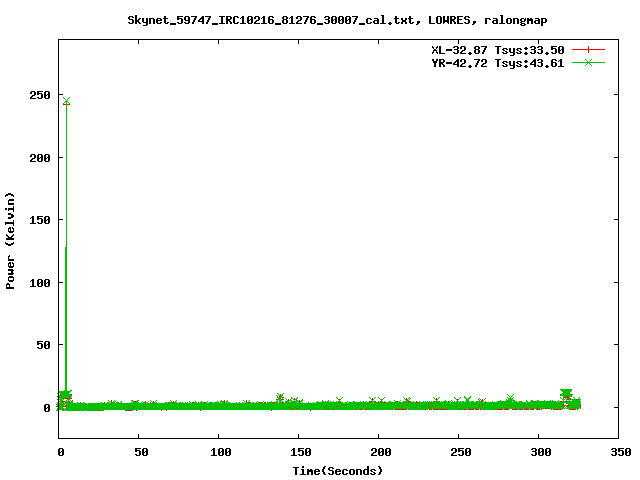This screenshot has width=640, height=480.
Task: Click the green bump marker near 318 seconds
Action: 566,393
